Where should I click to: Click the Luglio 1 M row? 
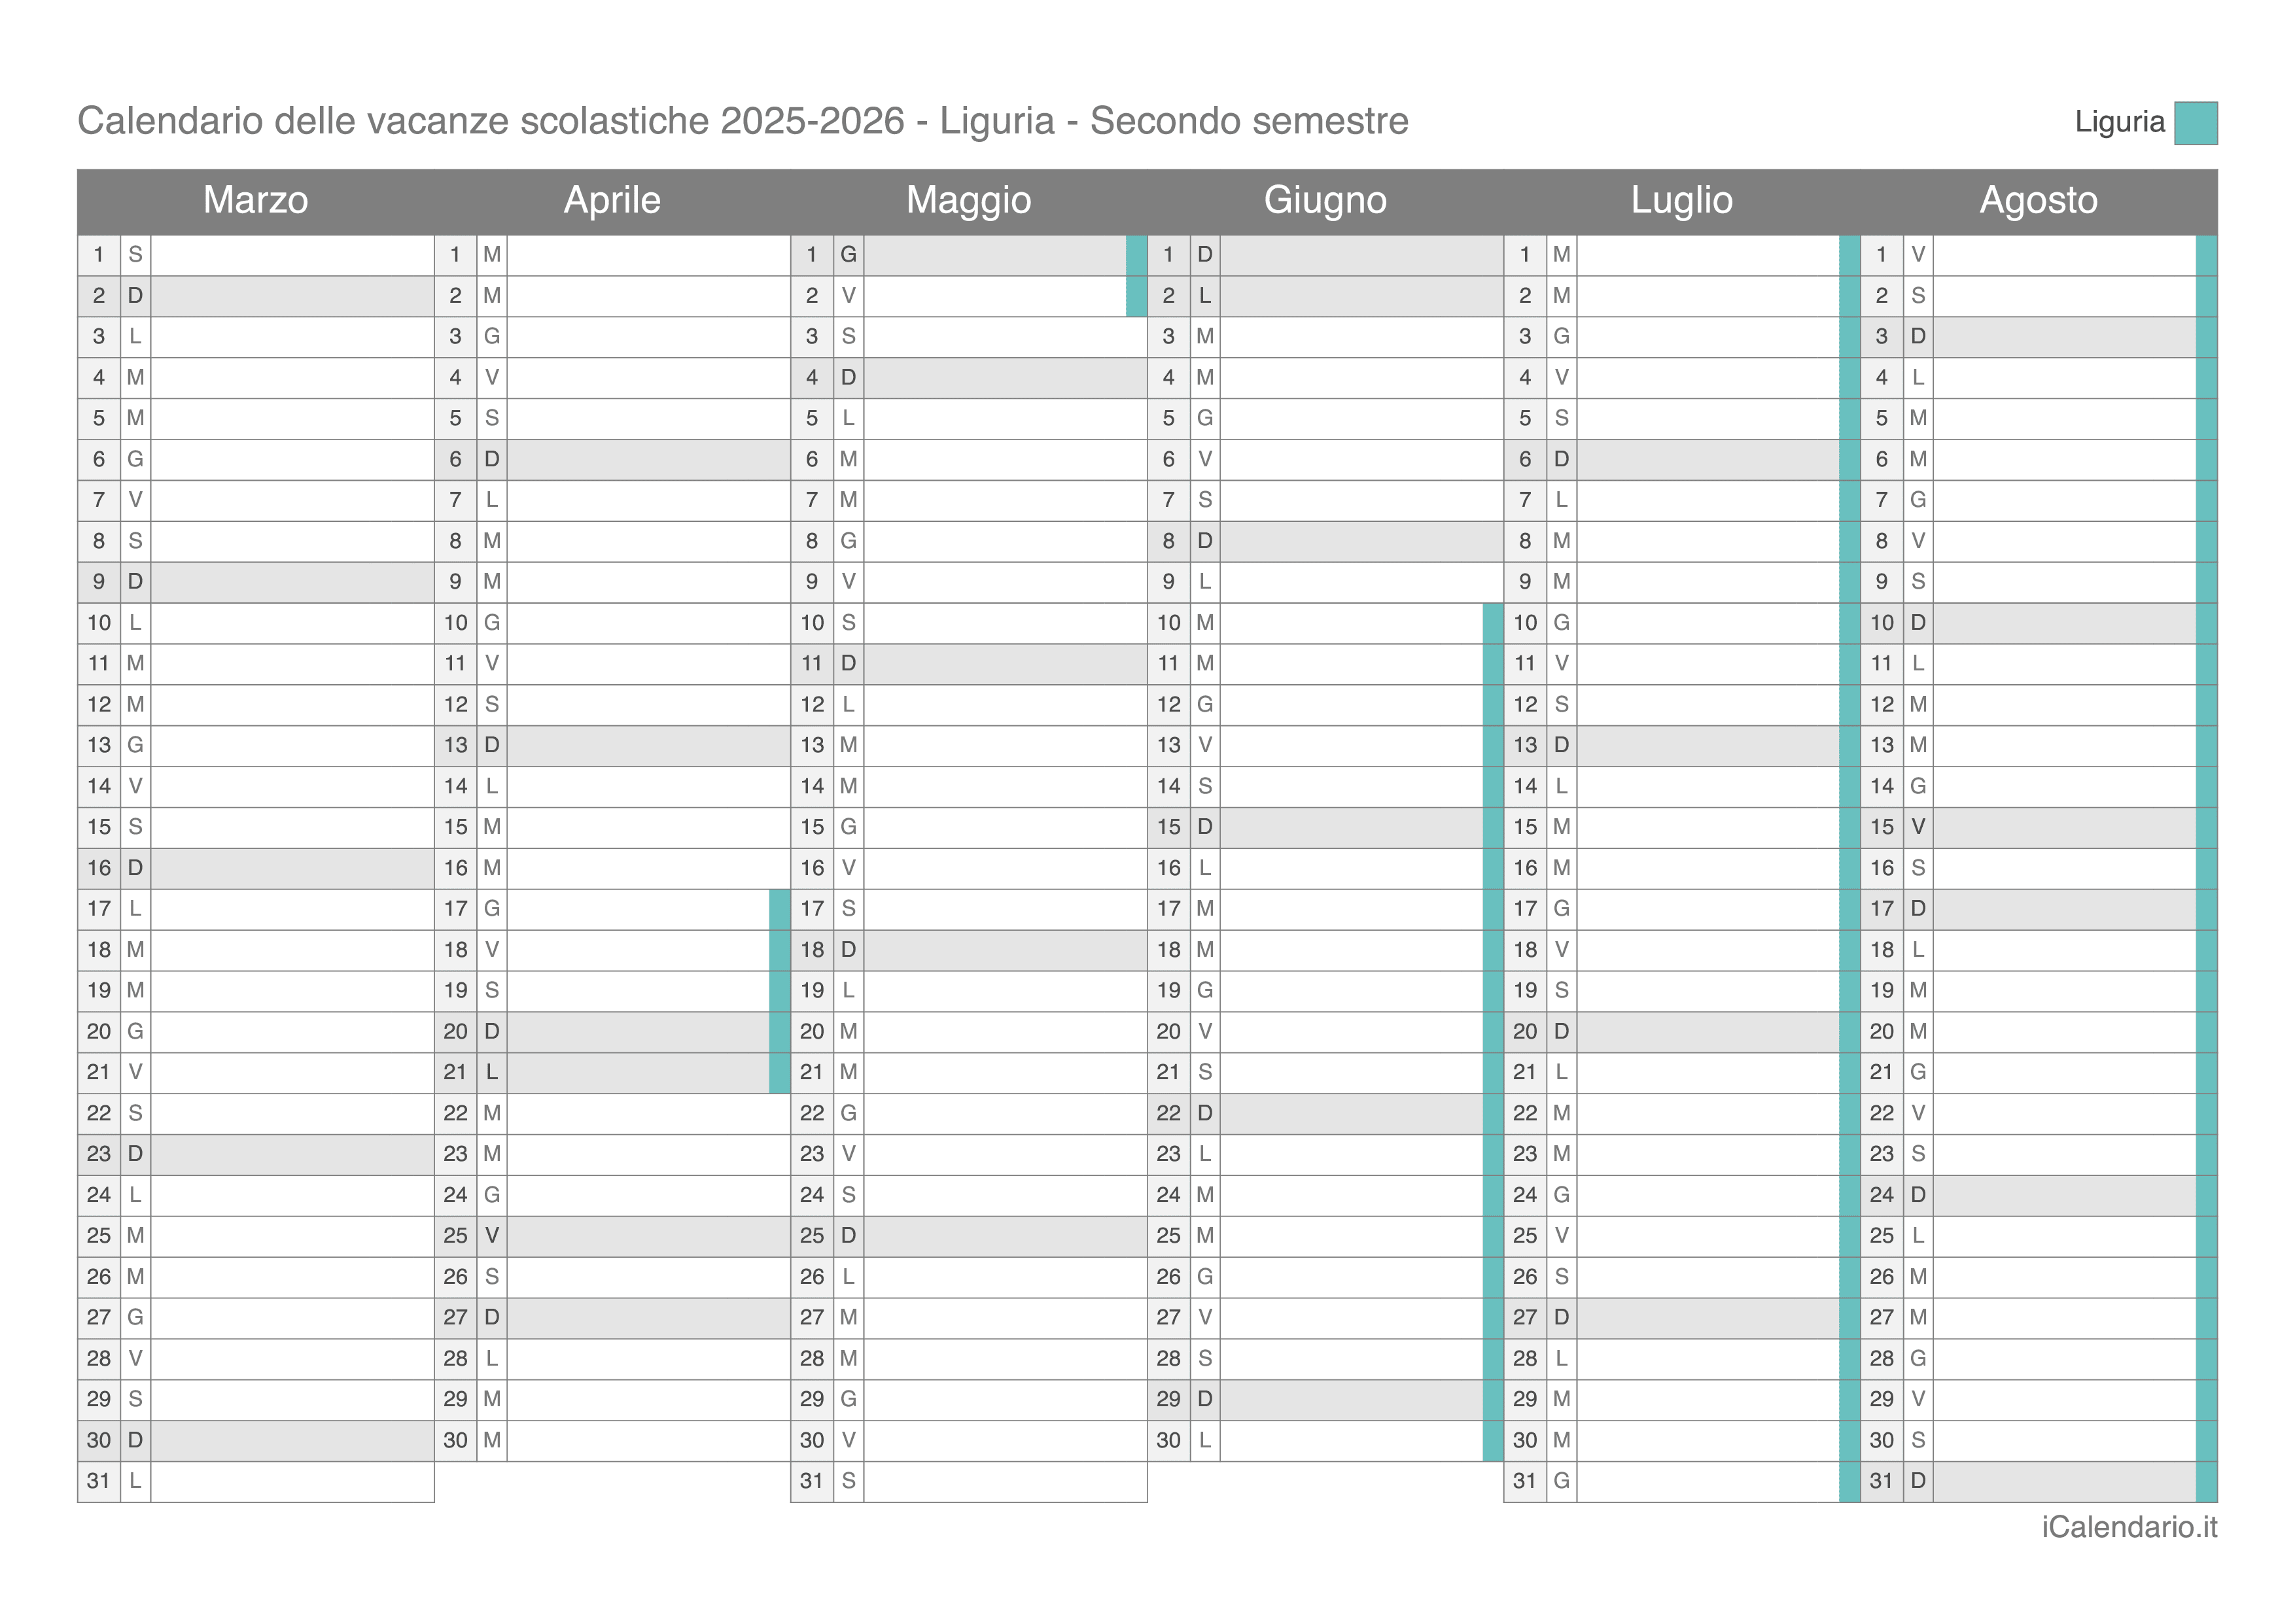pos(1682,255)
